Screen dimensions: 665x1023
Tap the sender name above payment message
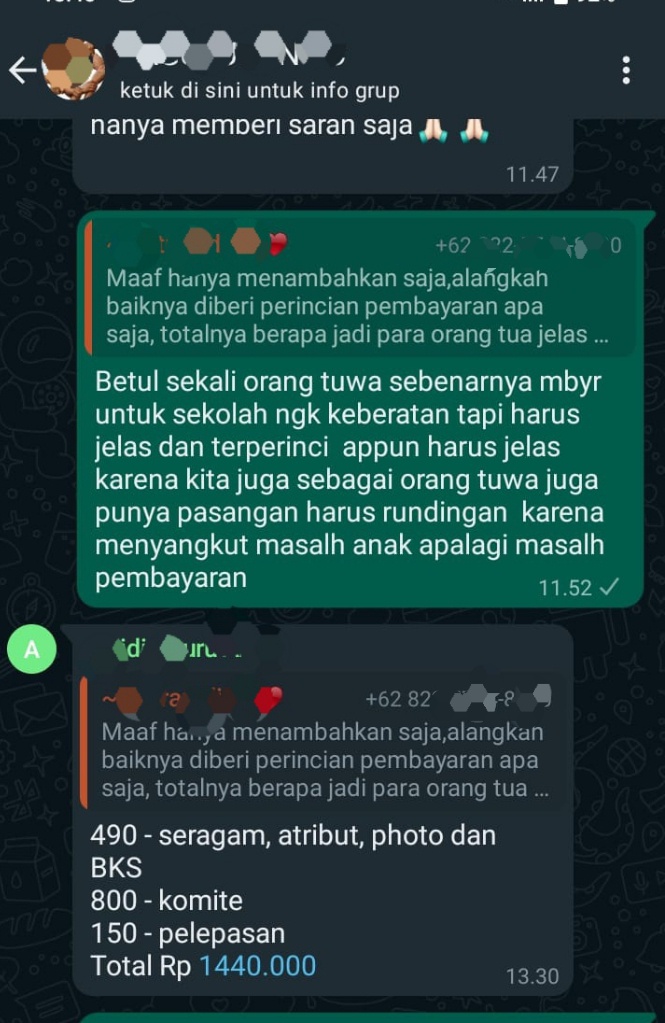click(176, 649)
